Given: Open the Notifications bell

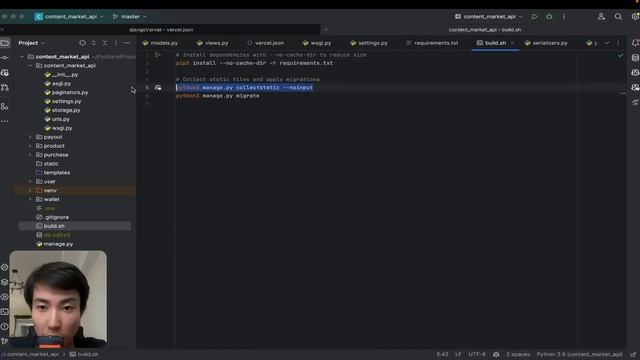Looking at the screenshot, I should tap(635, 43).
